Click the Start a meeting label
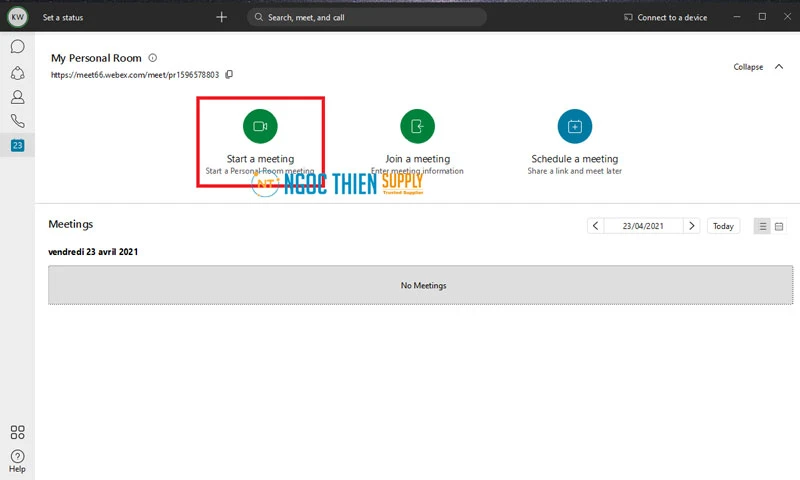 pos(260,159)
